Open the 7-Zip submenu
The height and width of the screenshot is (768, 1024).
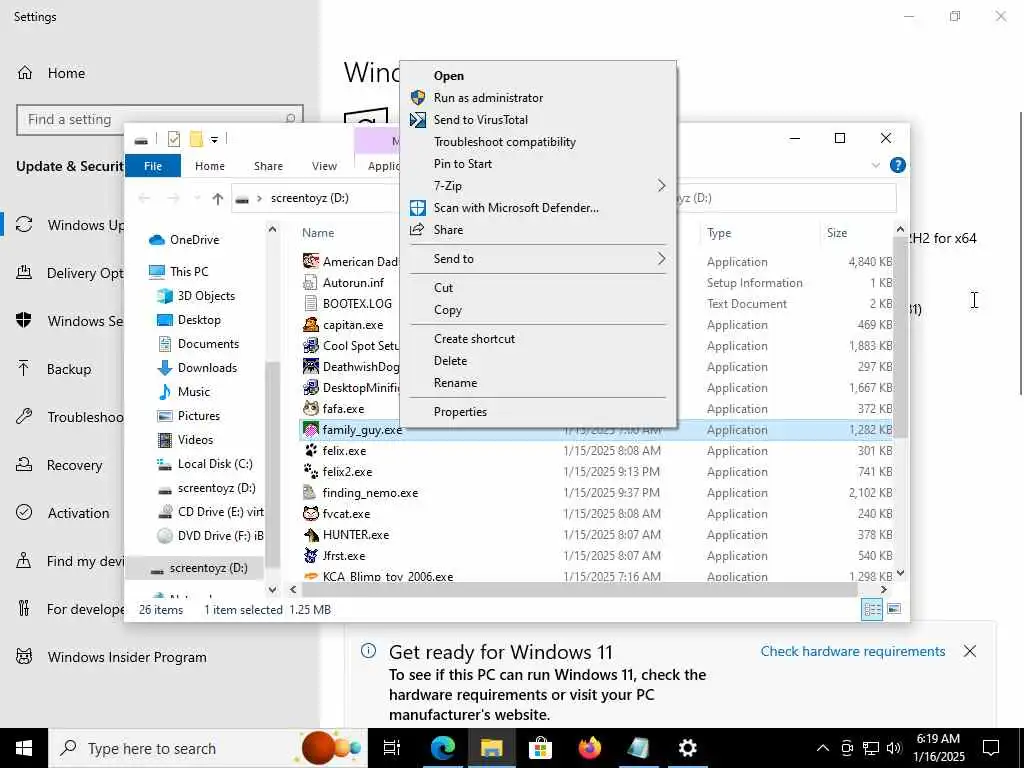click(x=538, y=186)
